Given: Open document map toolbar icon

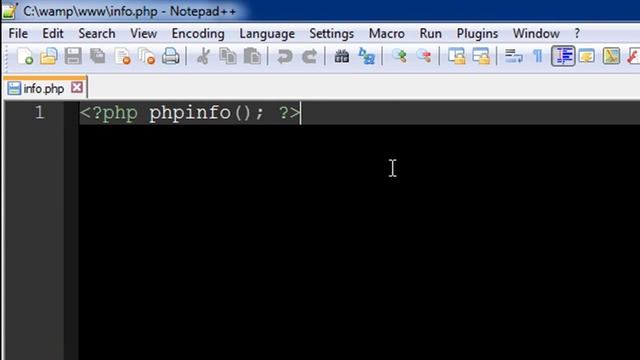Looking at the screenshot, I should 611,56.
